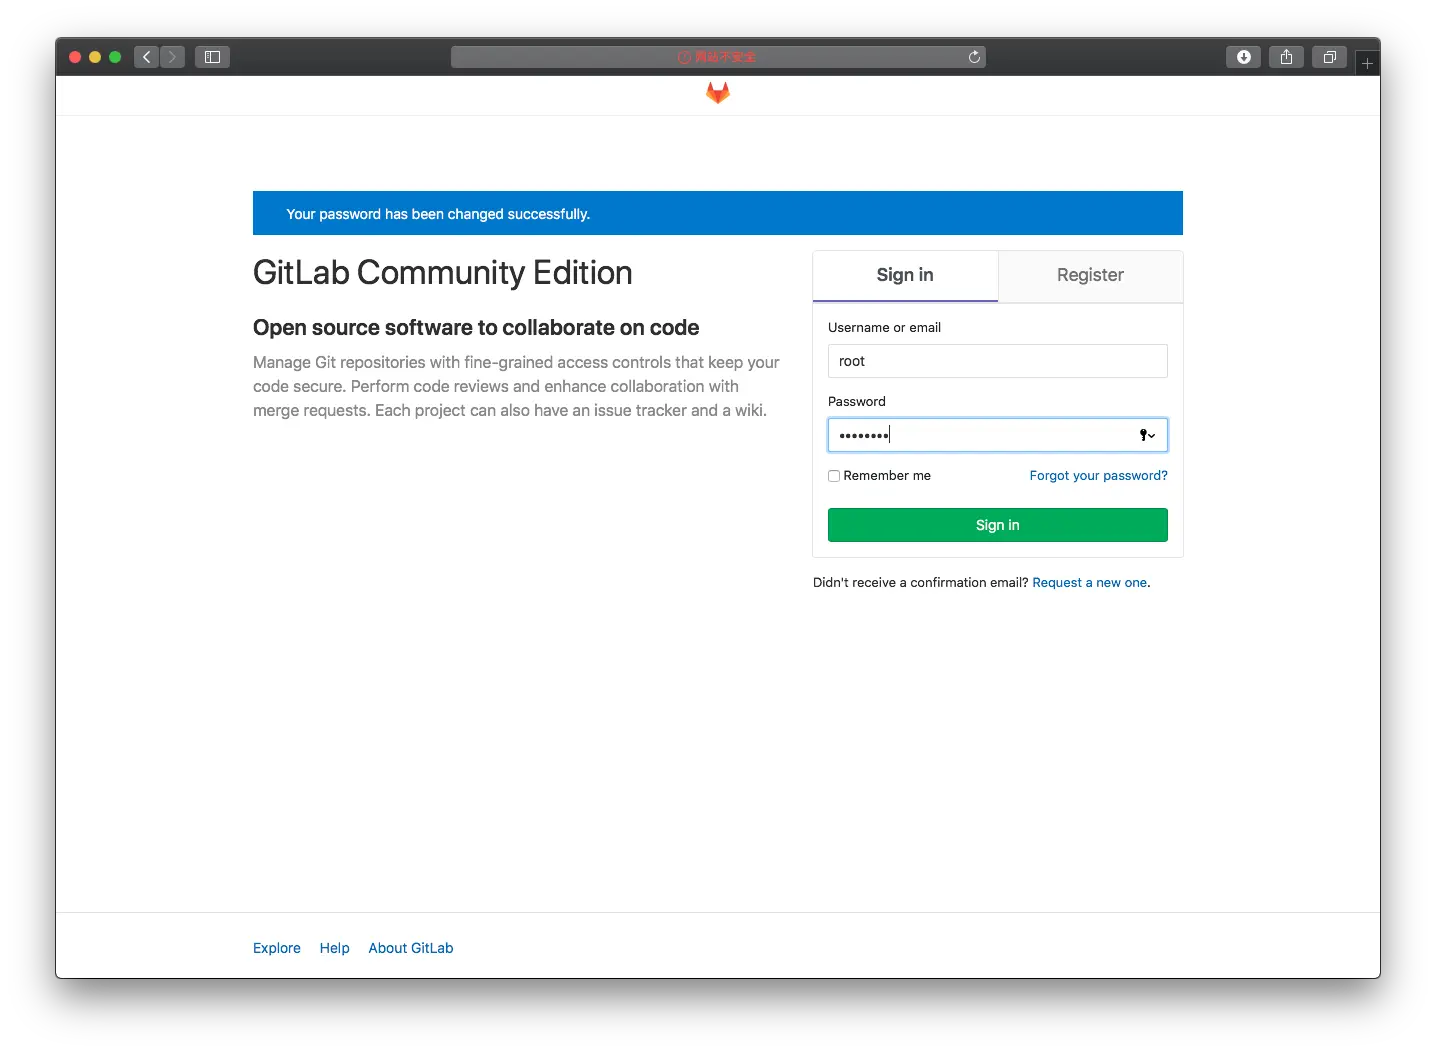Show all tabs overview

1330,57
